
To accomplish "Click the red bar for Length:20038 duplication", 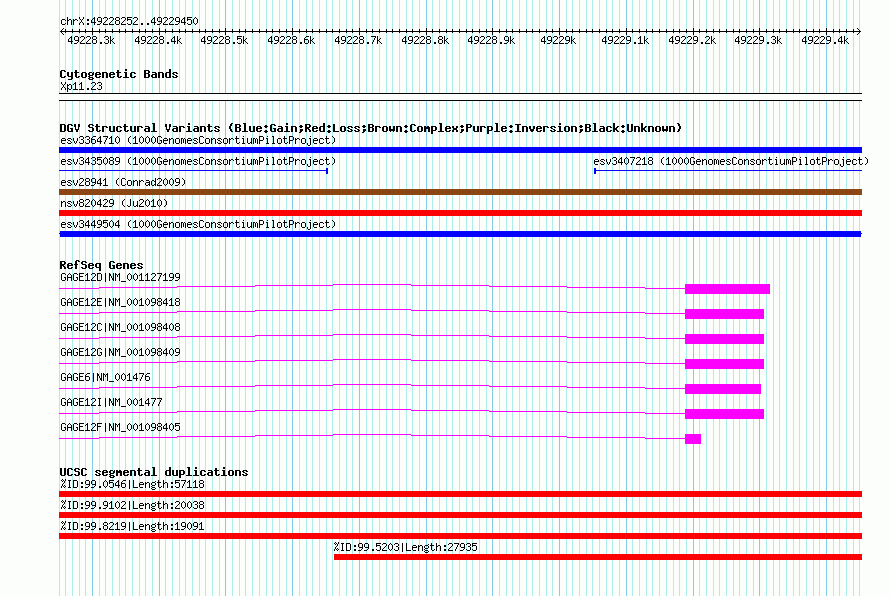I will (x=460, y=515).
